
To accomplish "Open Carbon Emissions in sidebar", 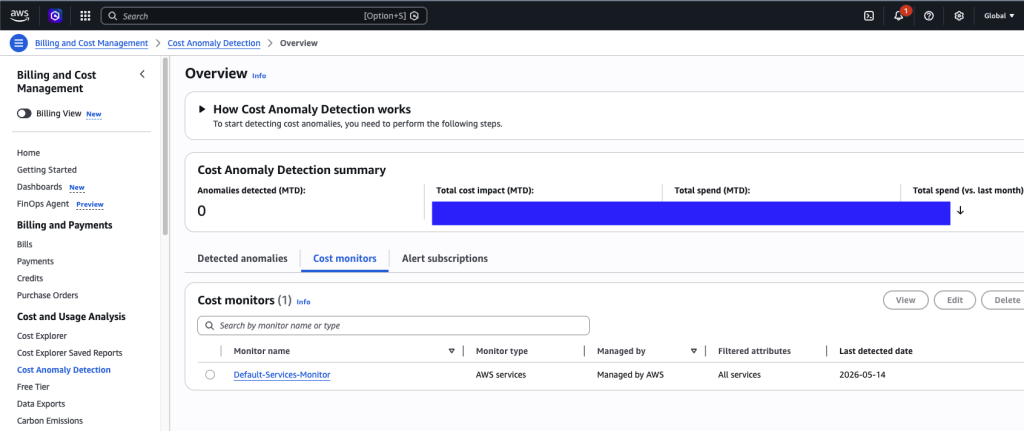I will [50, 421].
